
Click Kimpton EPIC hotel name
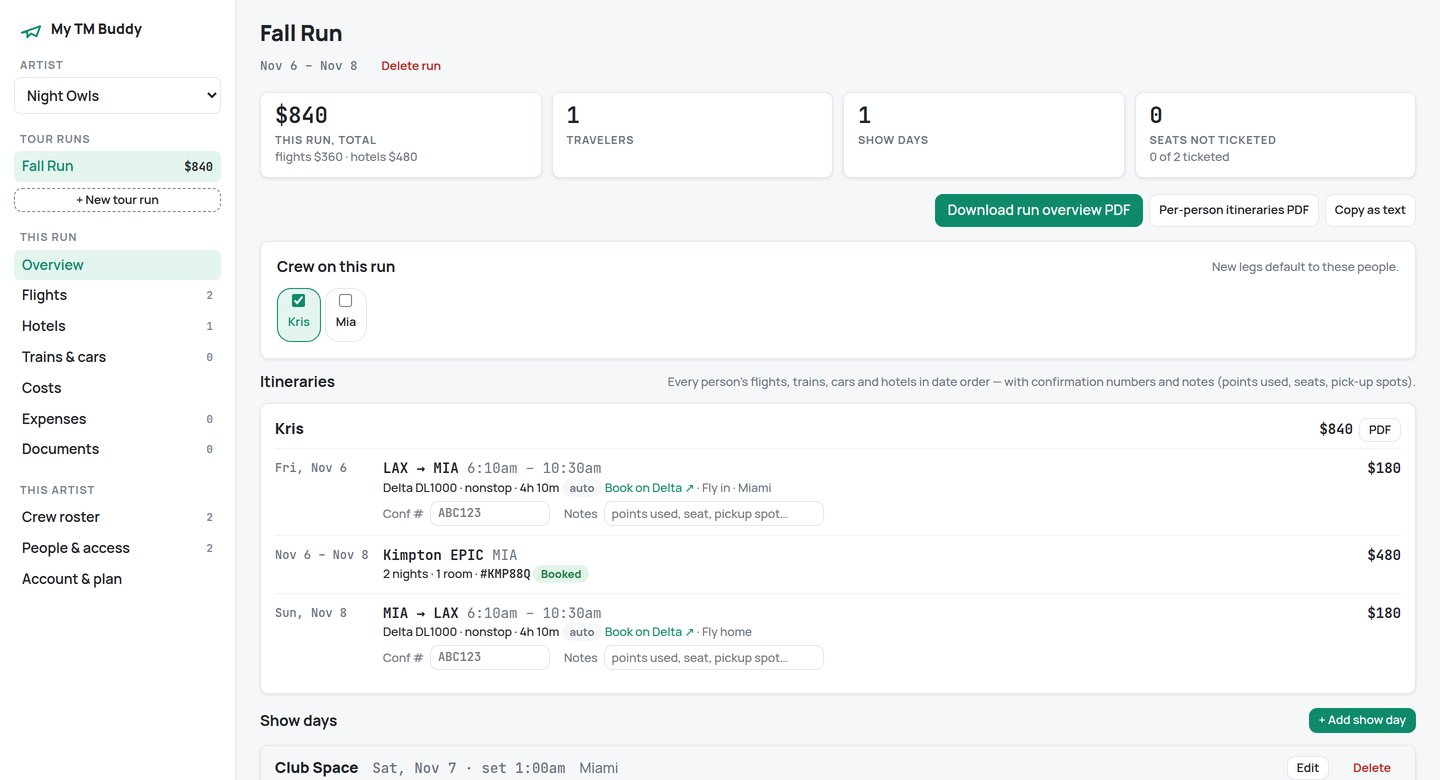433,555
